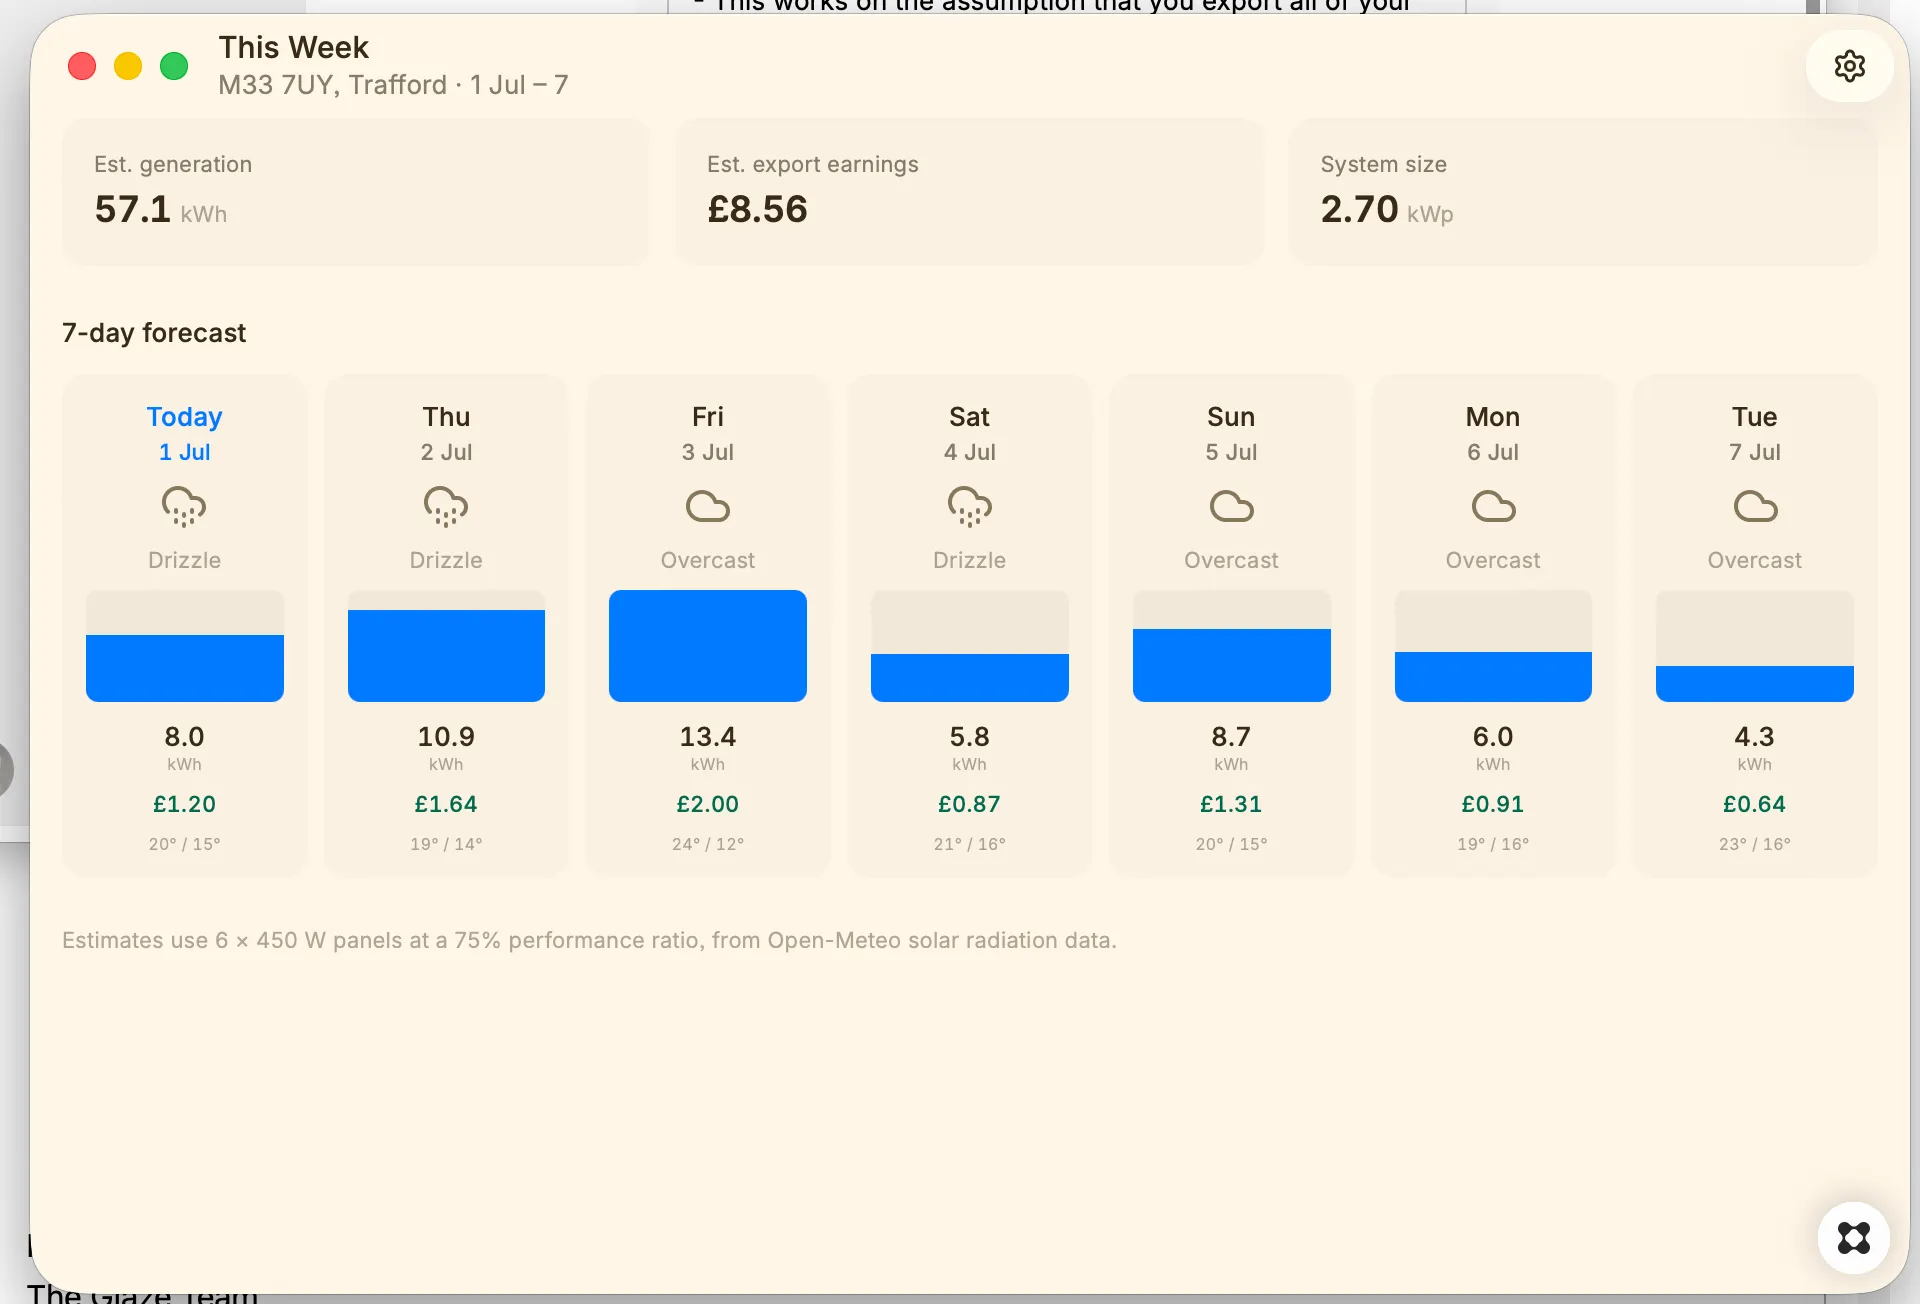1920x1304 pixels.
Task: Click the four-dot Glaze icon button
Action: pos(1853,1238)
